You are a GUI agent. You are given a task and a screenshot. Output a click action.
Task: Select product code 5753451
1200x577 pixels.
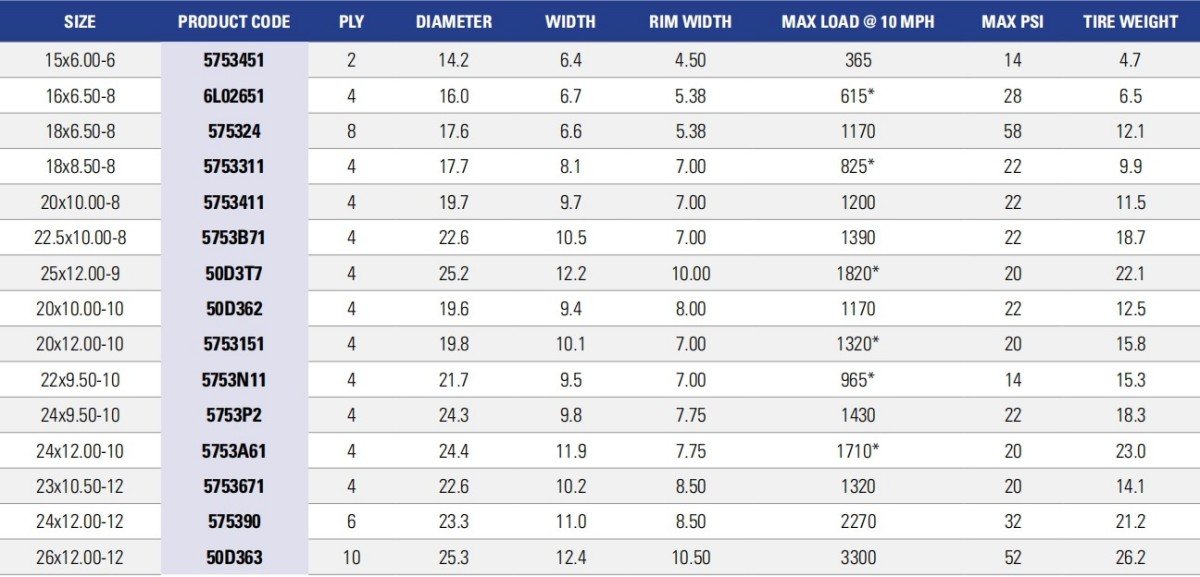tap(234, 60)
